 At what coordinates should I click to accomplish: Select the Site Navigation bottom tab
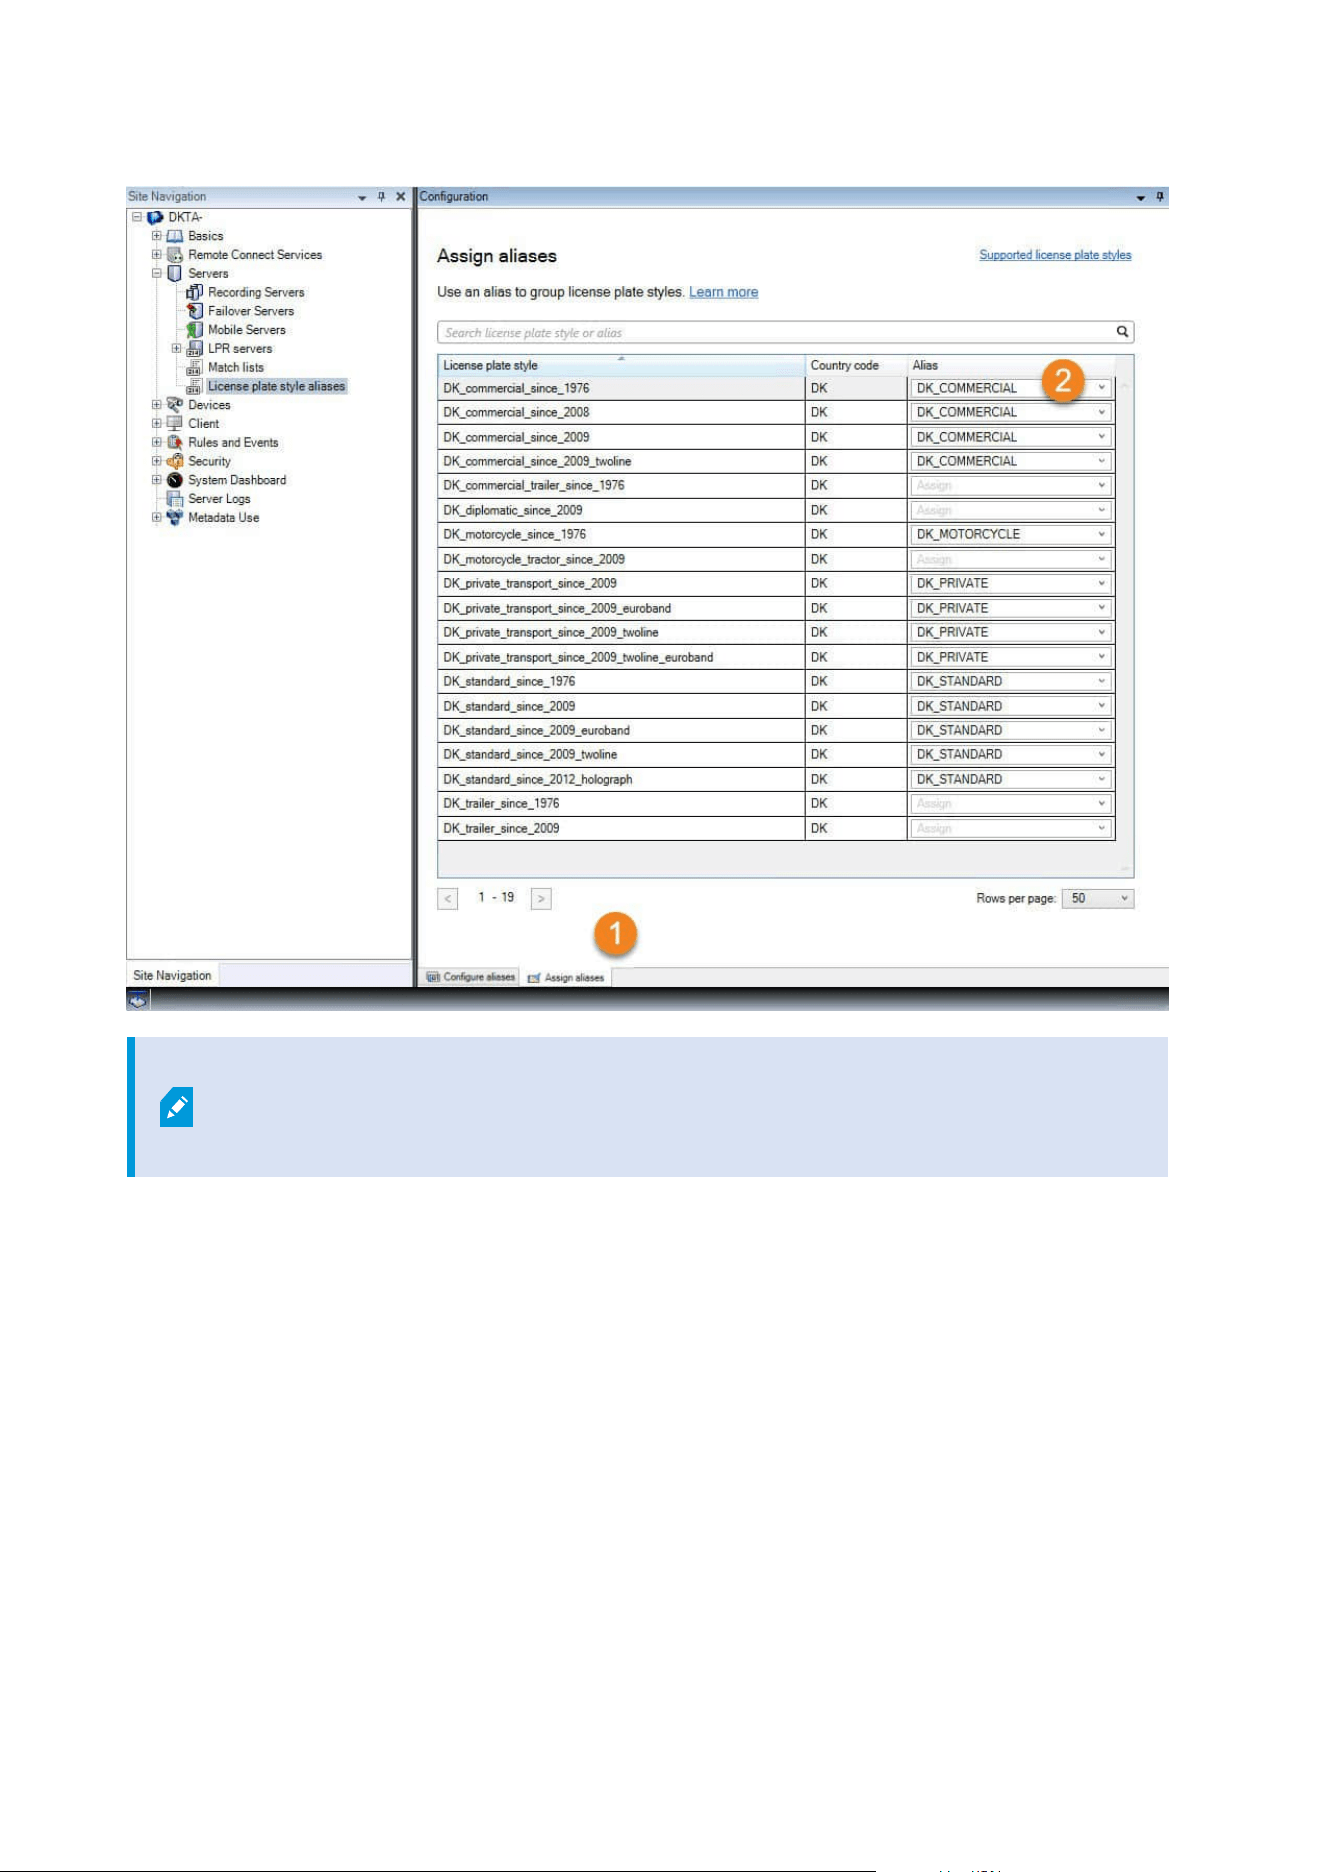pyautogui.click(x=172, y=975)
